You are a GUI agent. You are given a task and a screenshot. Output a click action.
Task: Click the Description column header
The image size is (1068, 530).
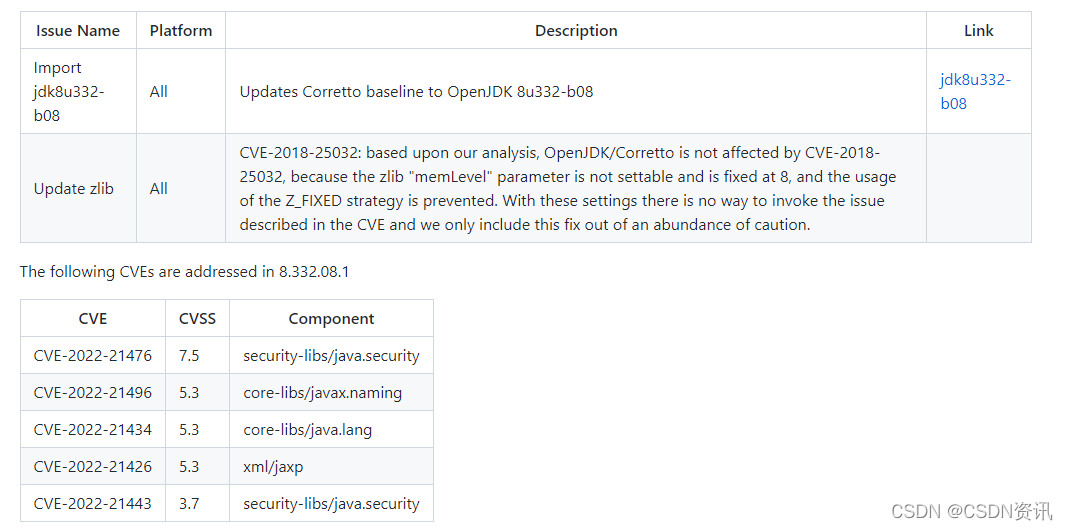[576, 31]
